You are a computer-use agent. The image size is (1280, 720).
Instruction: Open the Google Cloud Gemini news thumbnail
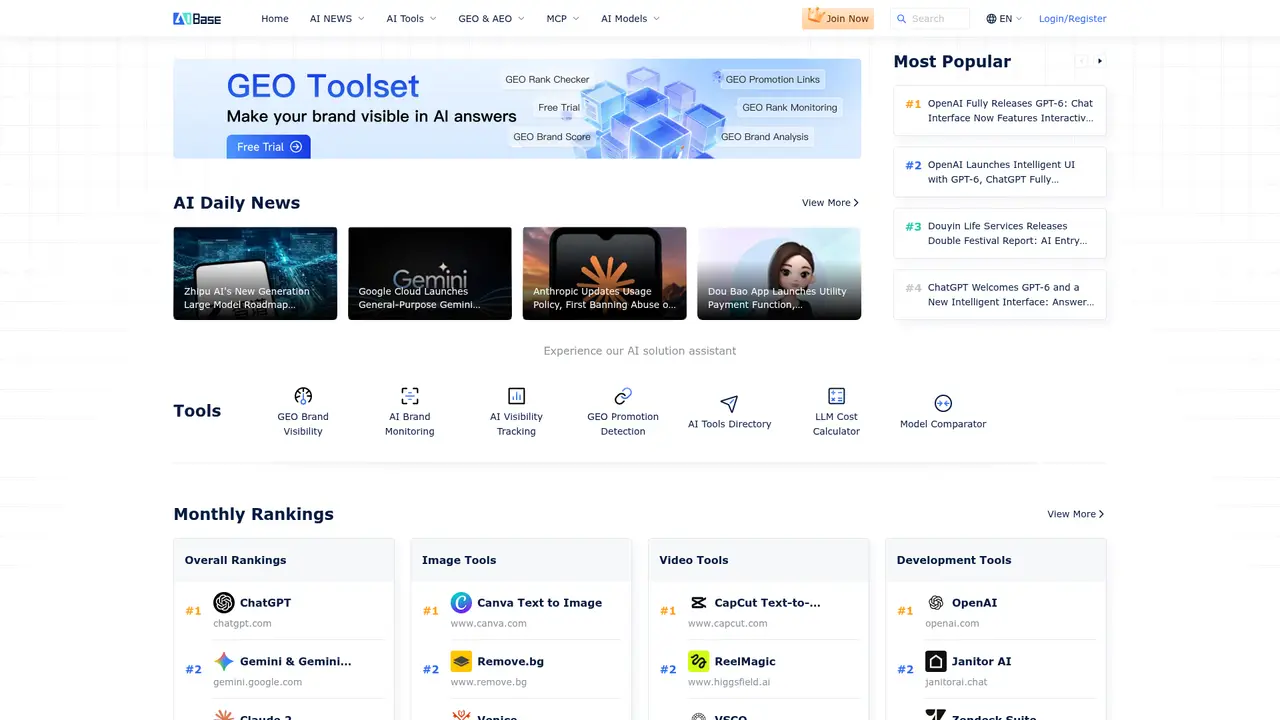(430, 273)
